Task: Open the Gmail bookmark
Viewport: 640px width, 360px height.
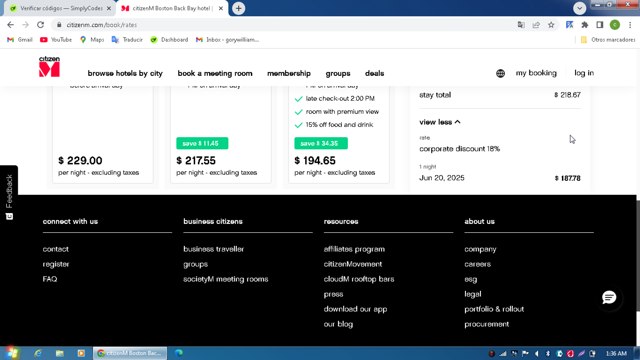Action: pos(20,40)
